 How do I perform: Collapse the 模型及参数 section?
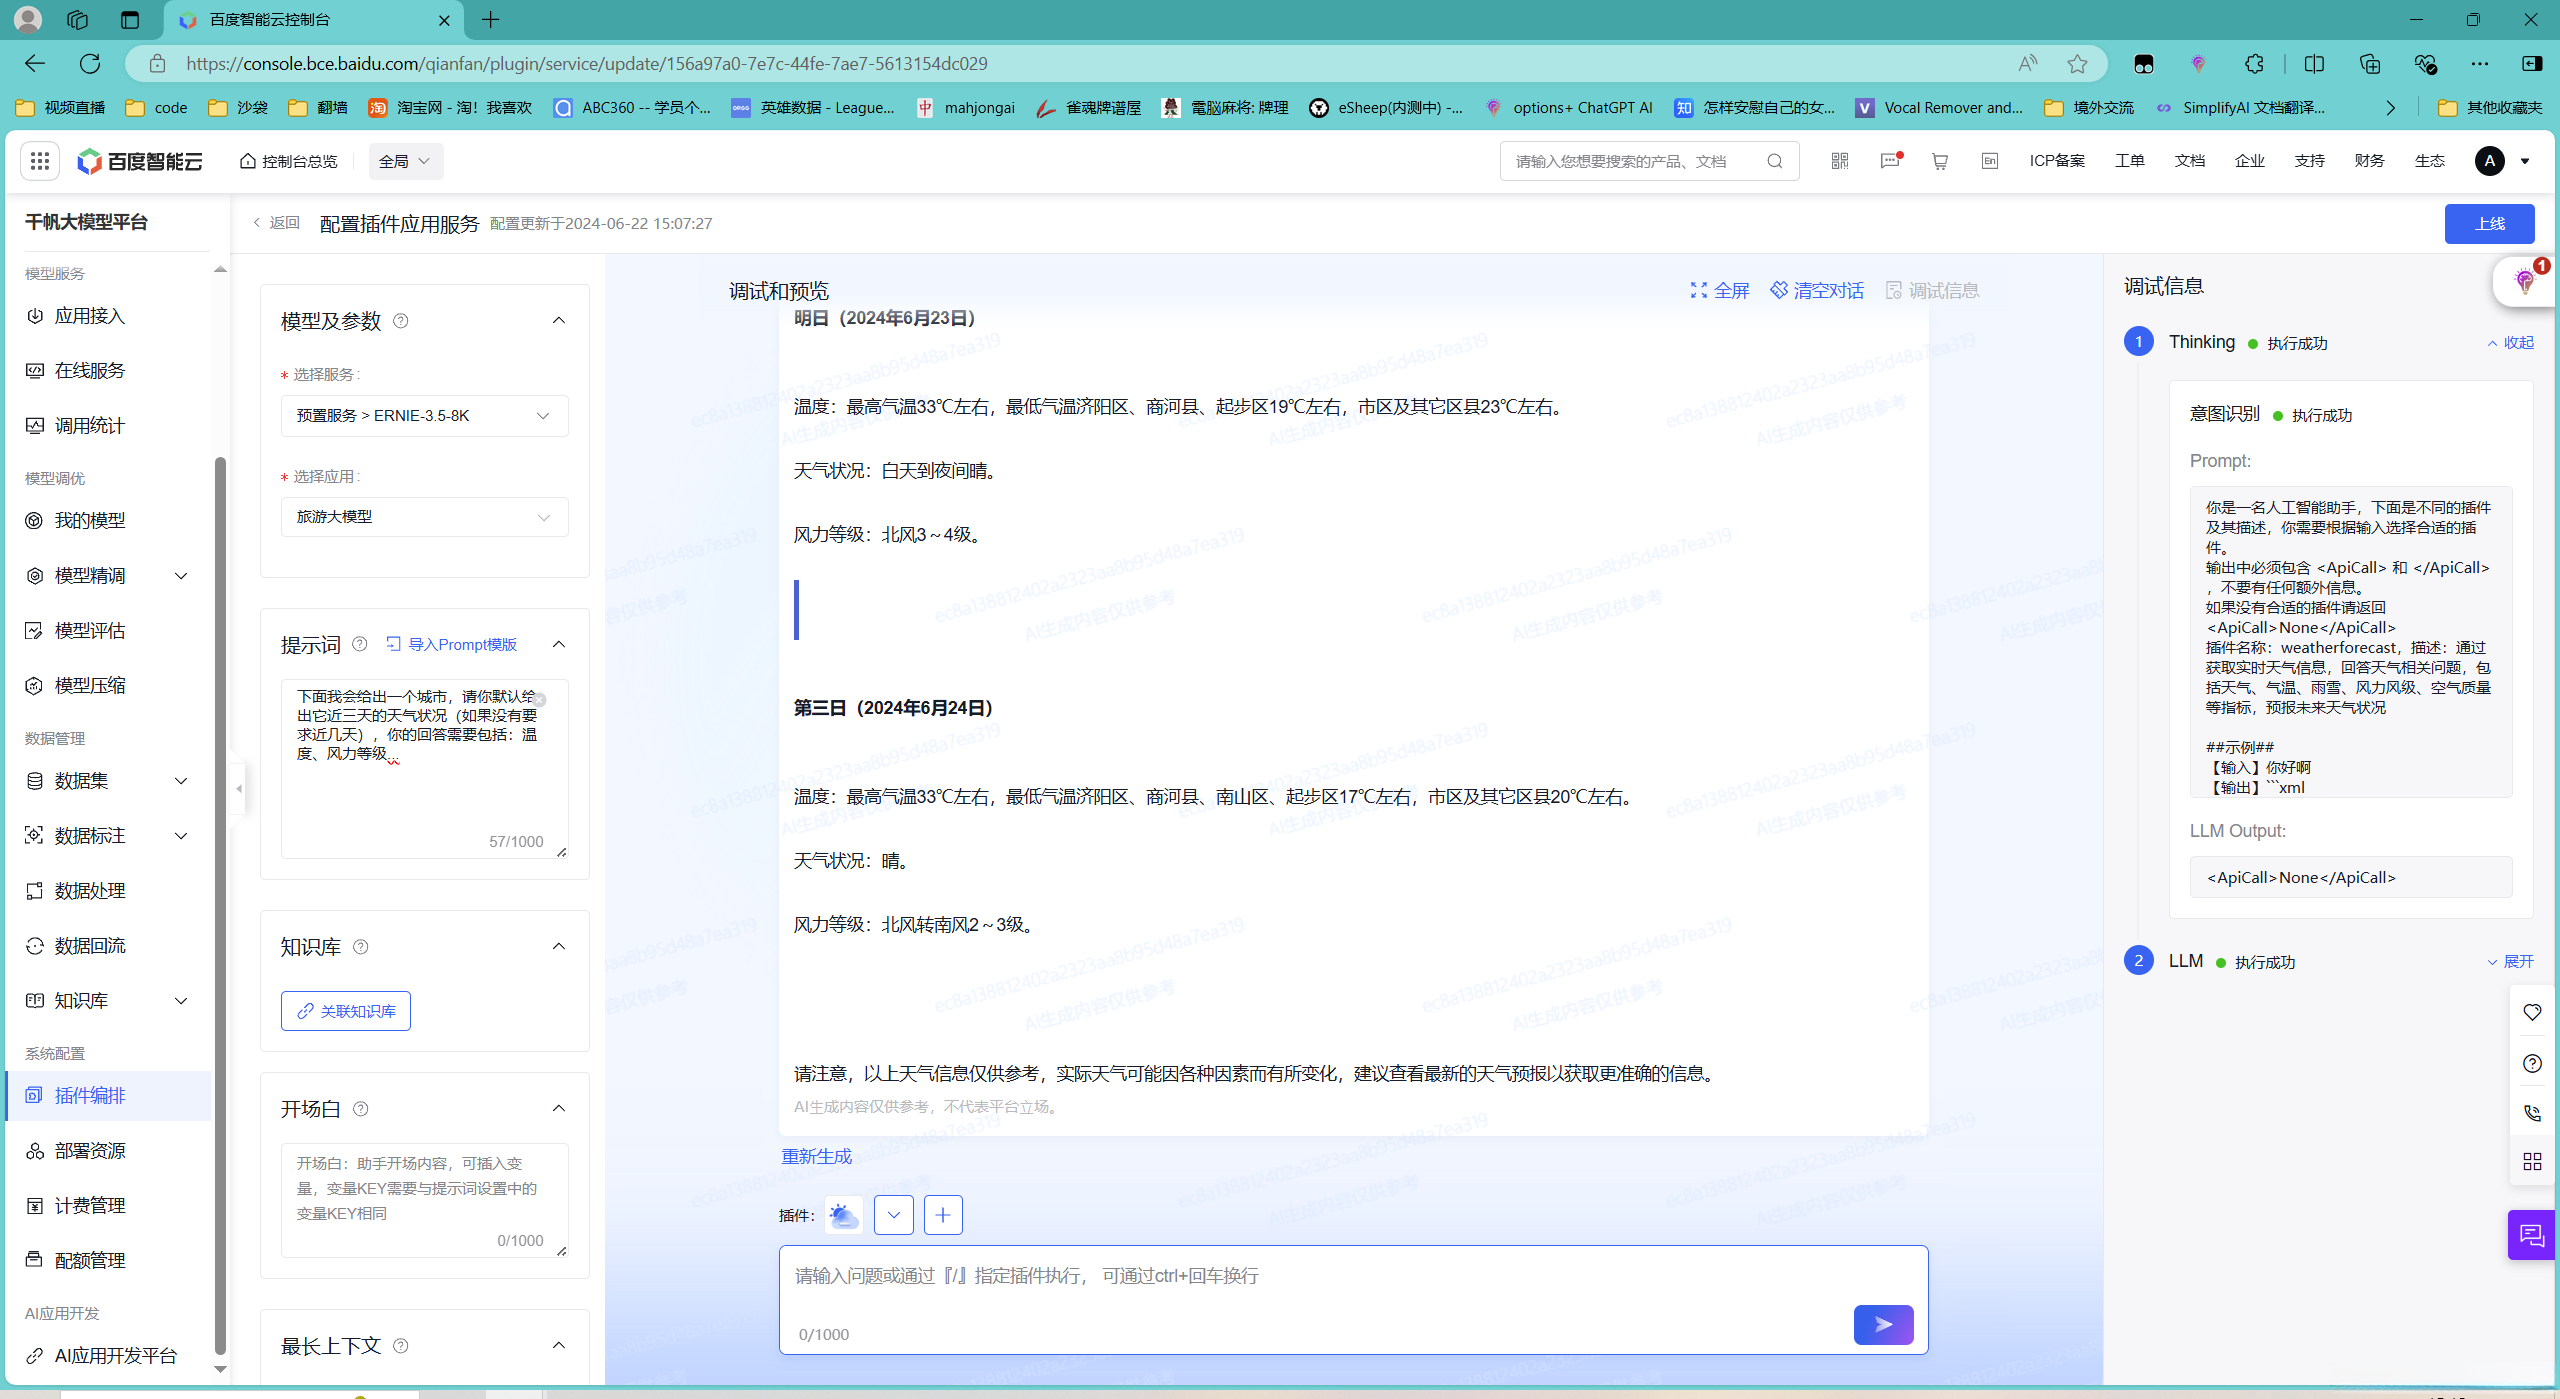[x=559, y=321]
